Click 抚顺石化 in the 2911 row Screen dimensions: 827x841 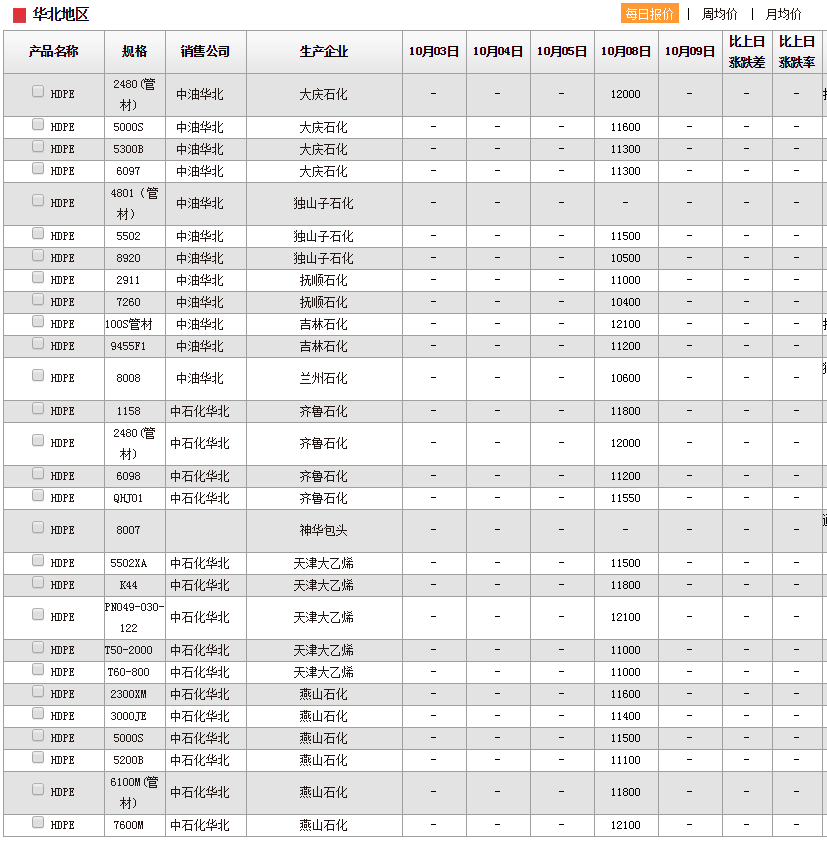[x=323, y=281]
